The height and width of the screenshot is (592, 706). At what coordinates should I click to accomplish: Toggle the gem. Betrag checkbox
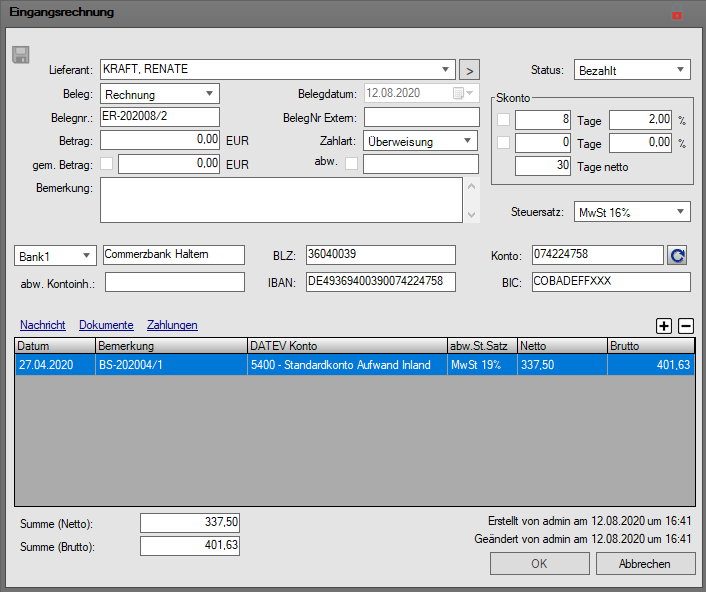pos(107,164)
